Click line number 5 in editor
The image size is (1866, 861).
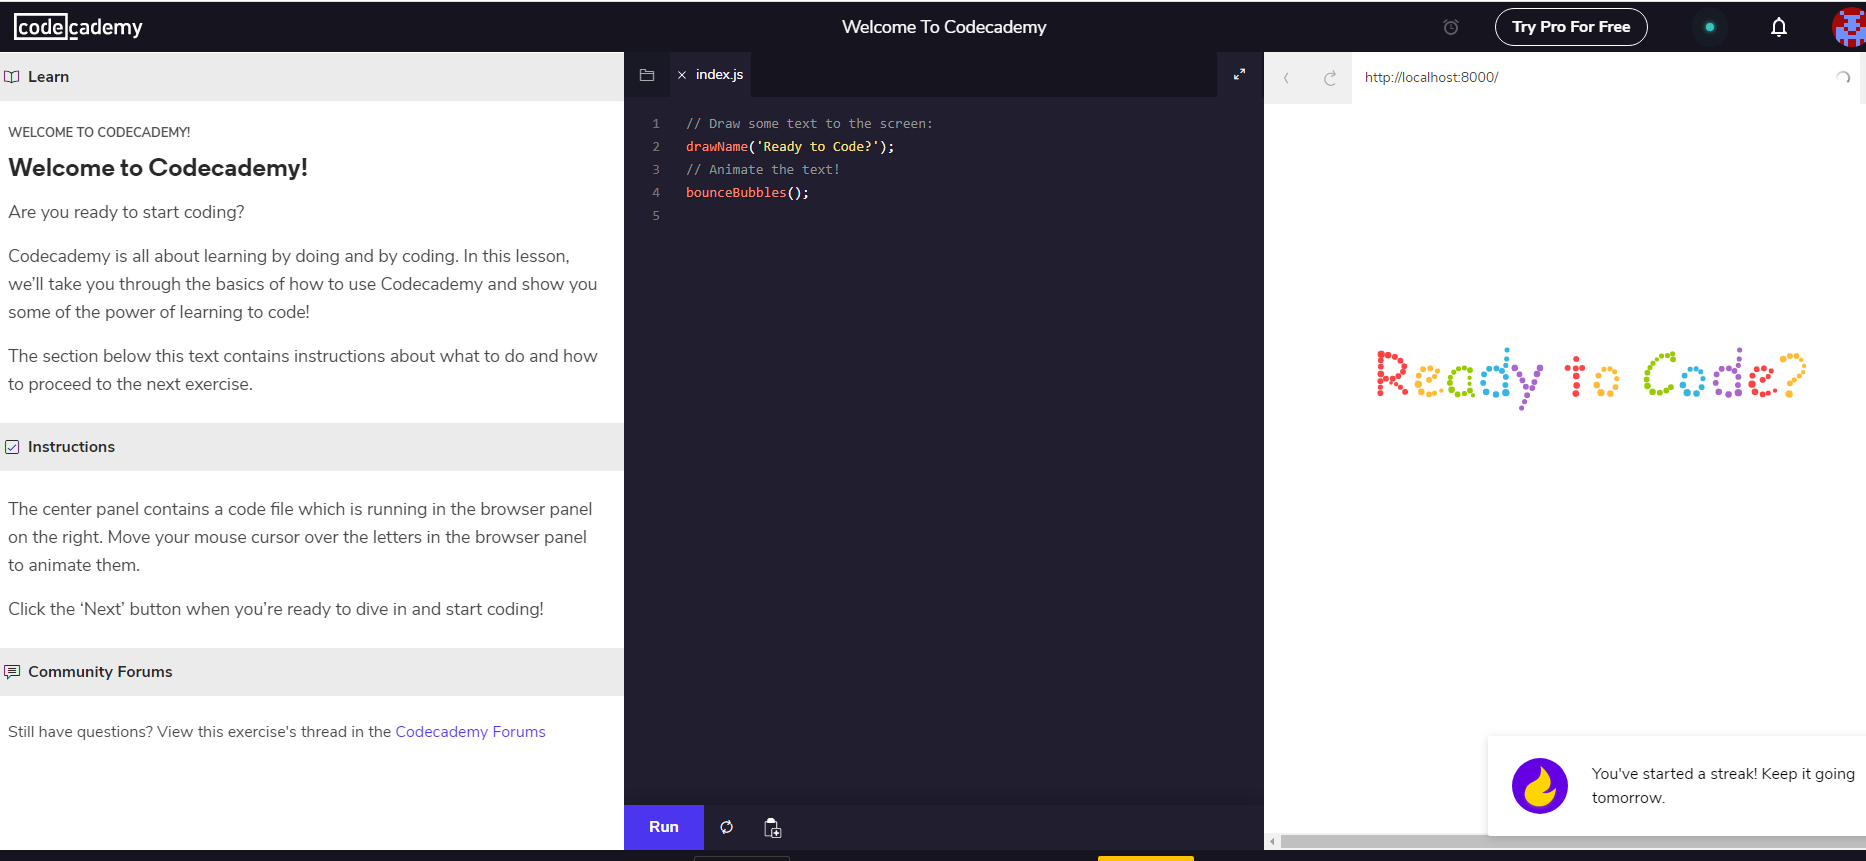[x=656, y=216]
